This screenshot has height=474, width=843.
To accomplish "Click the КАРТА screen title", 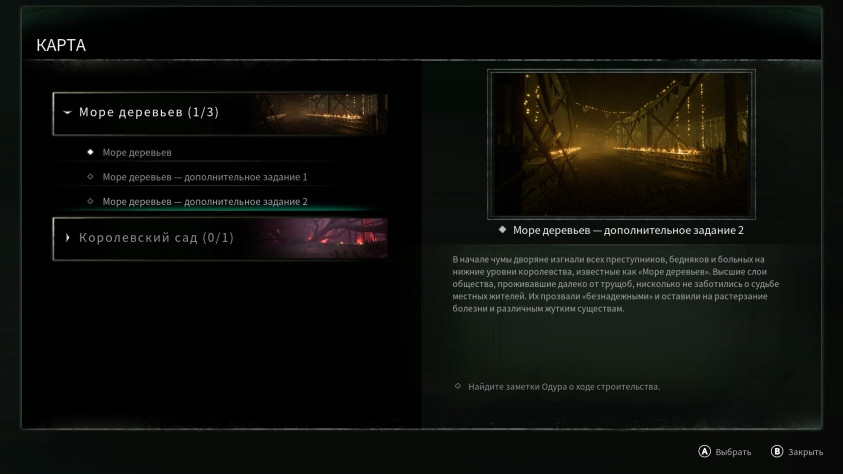I will click(x=61, y=46).
